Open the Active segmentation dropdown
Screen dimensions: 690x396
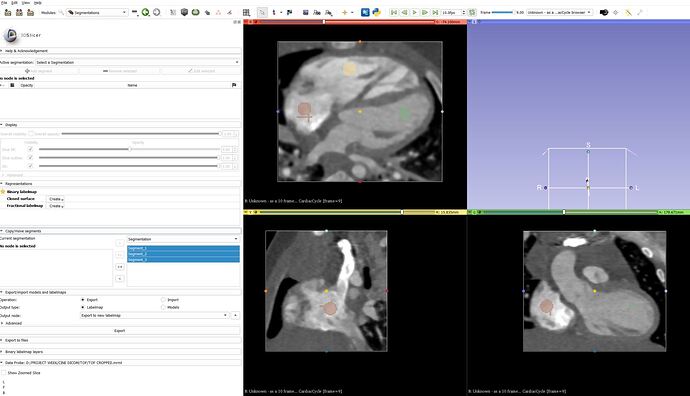(137, 62)
